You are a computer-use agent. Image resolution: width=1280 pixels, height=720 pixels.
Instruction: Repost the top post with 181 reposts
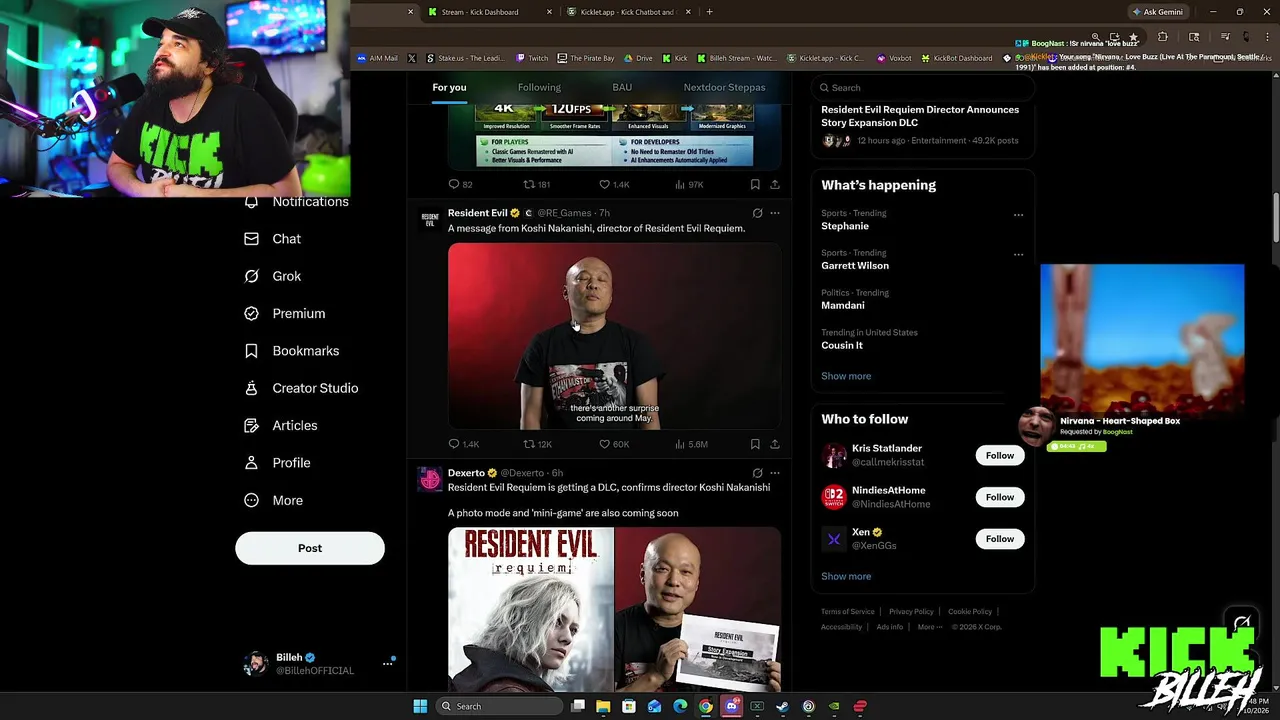click(x=537, y=184)
